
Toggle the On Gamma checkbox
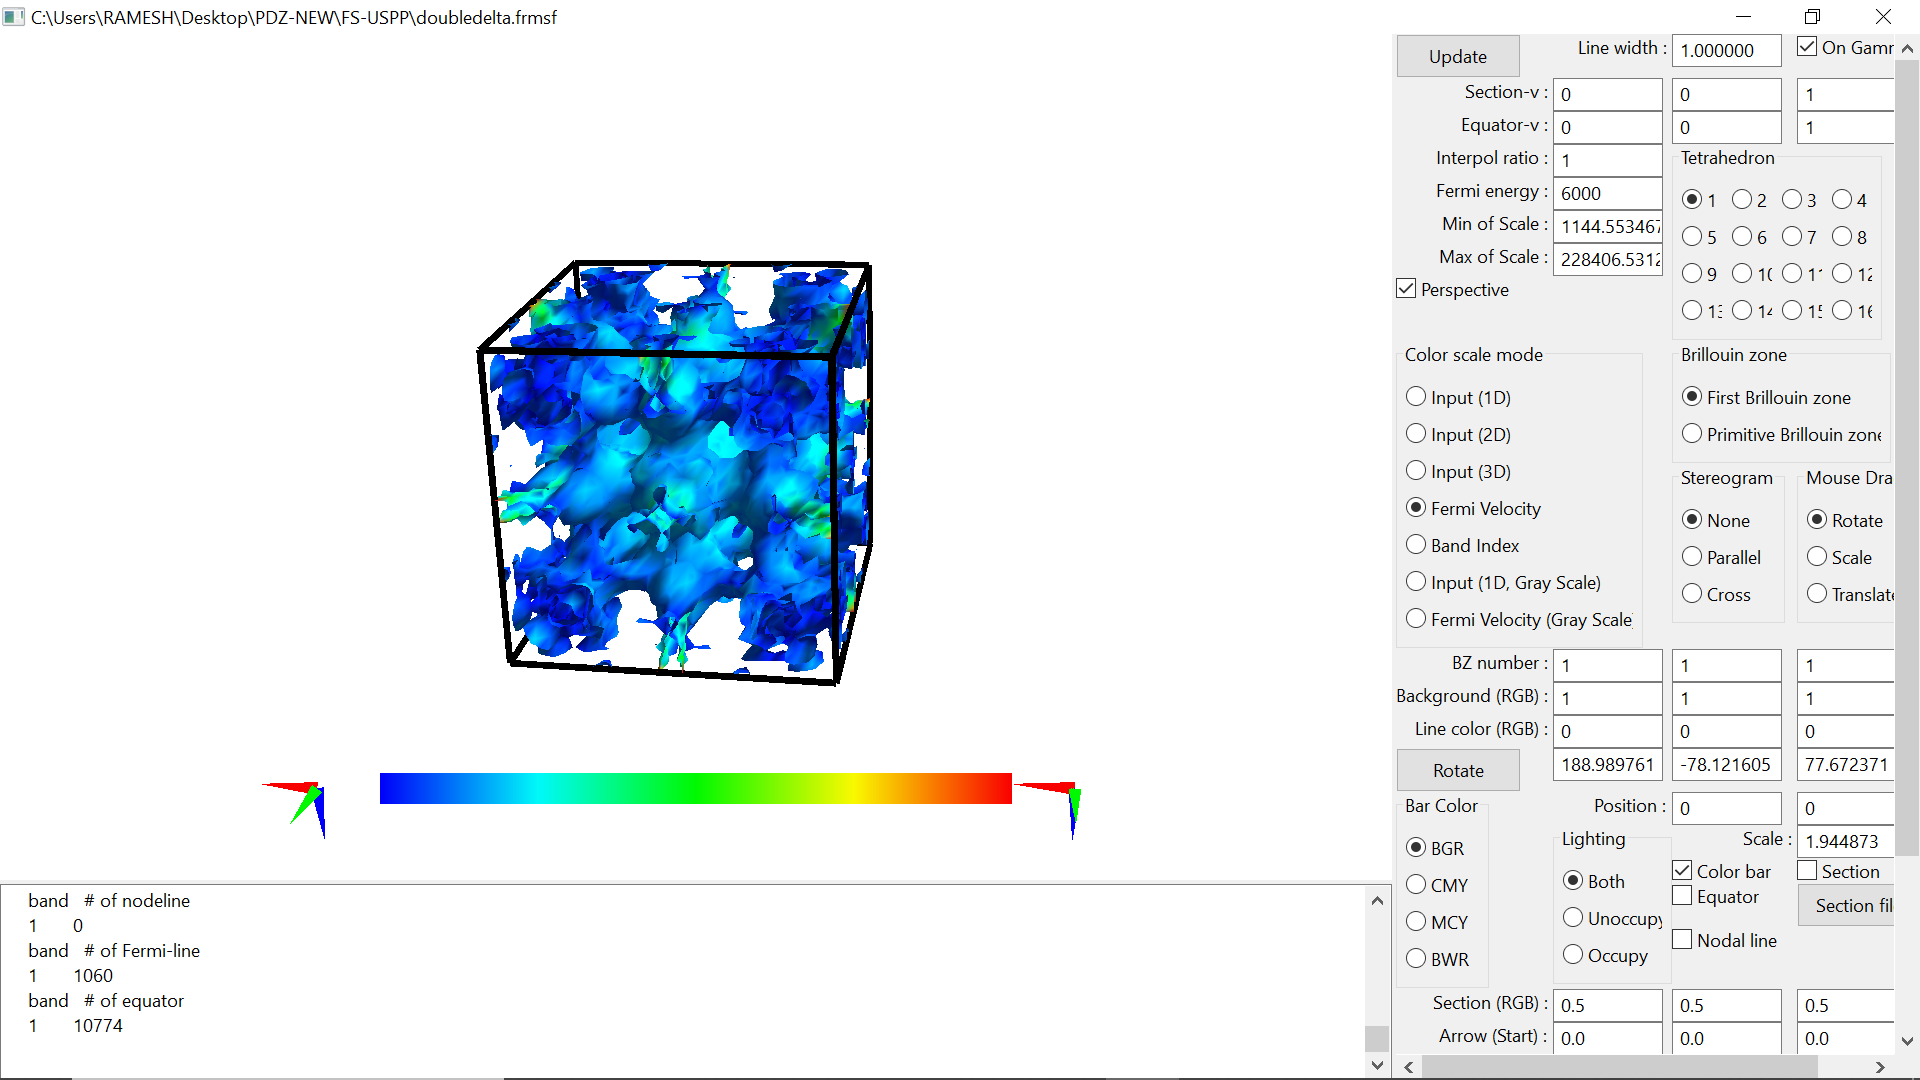[x=1806, y=46]
